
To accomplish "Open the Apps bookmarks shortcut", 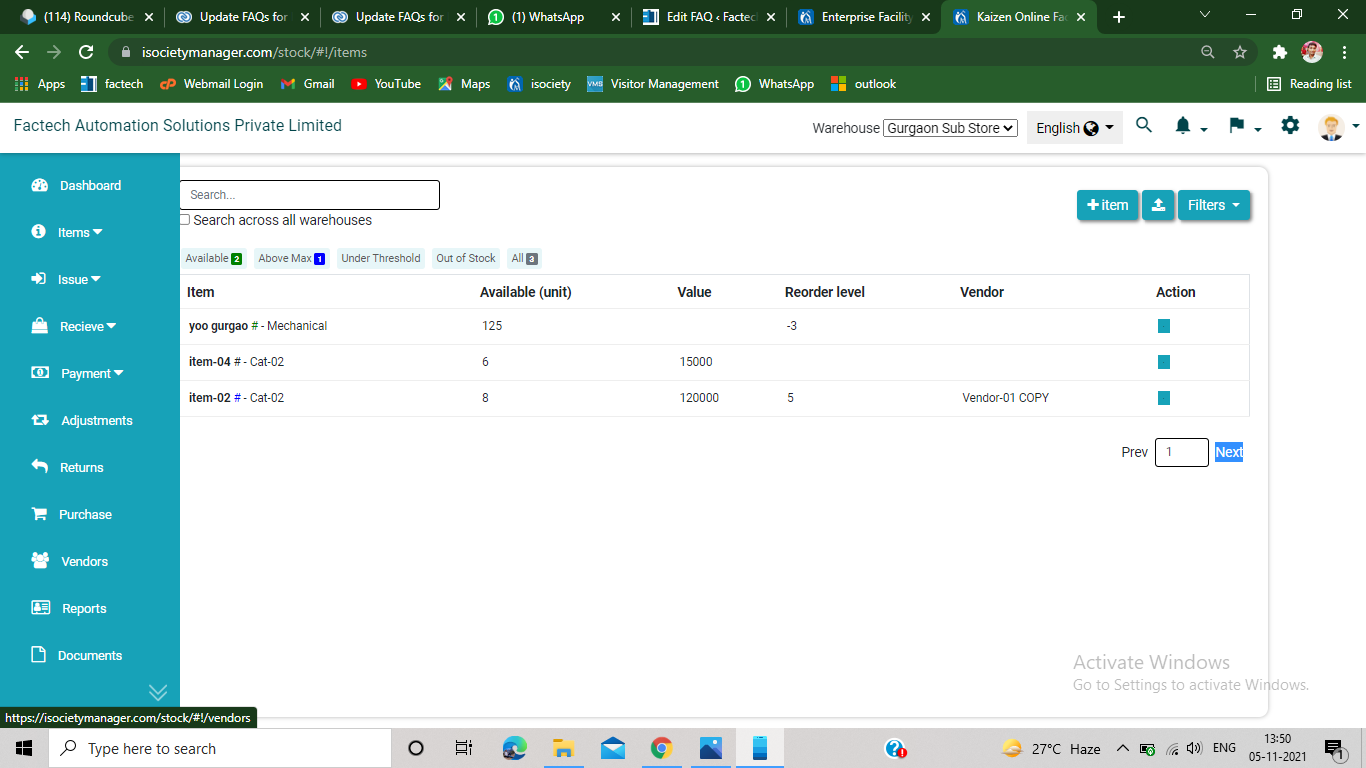I will pyautogui.click(x=40, y=84).
